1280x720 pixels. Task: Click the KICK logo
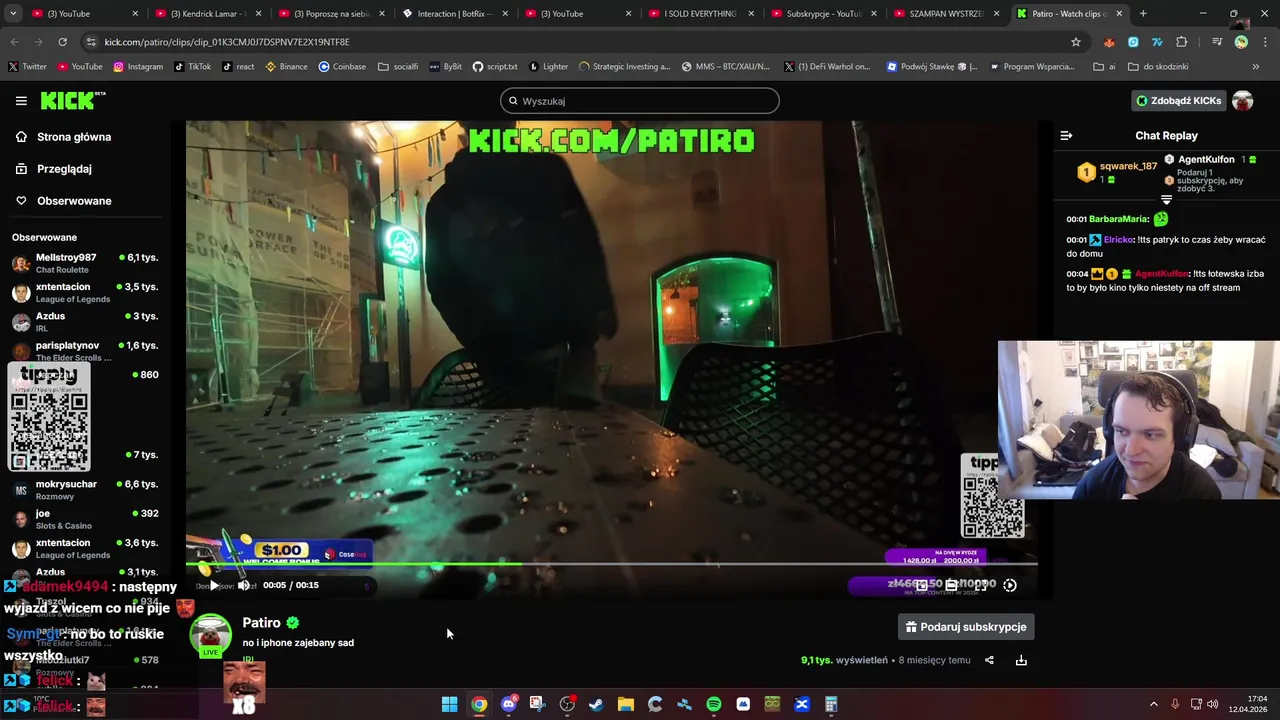tap(72, 101)
